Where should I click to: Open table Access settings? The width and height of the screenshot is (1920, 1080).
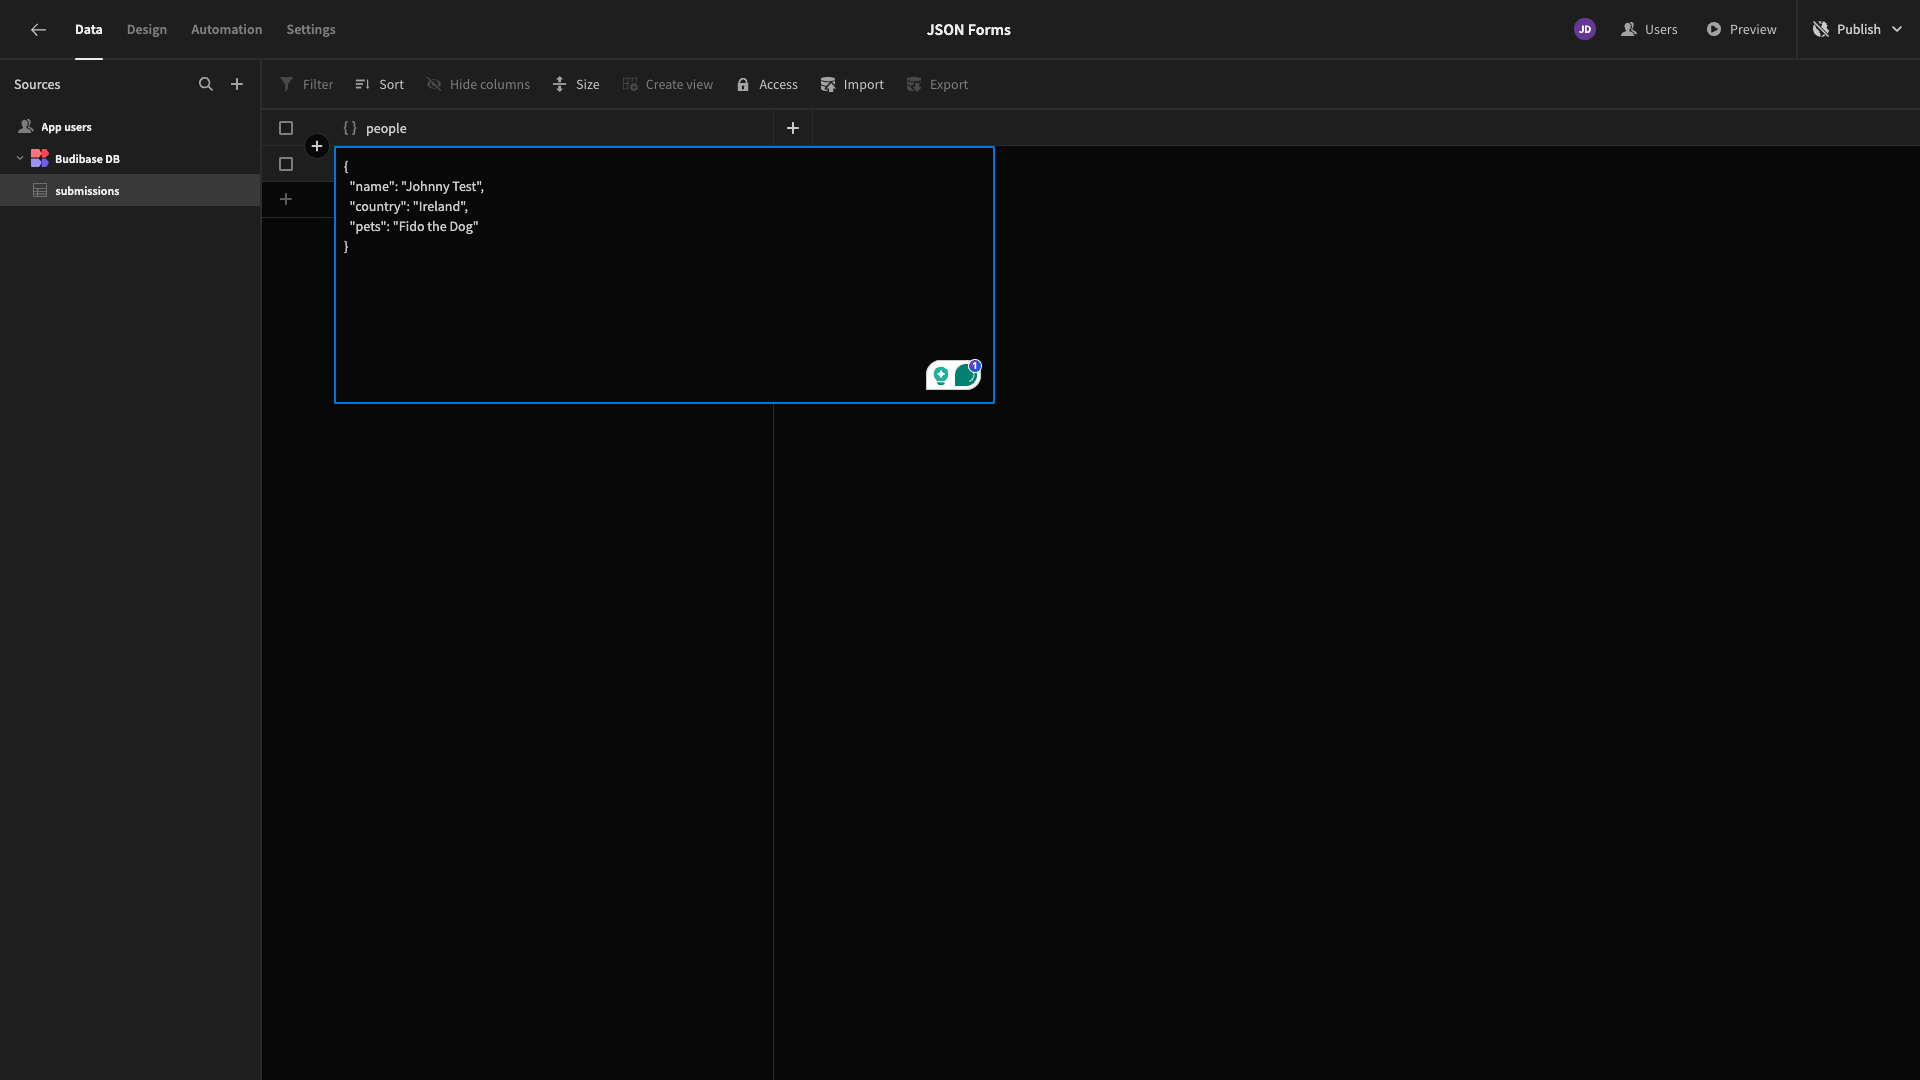click(767, 84)
